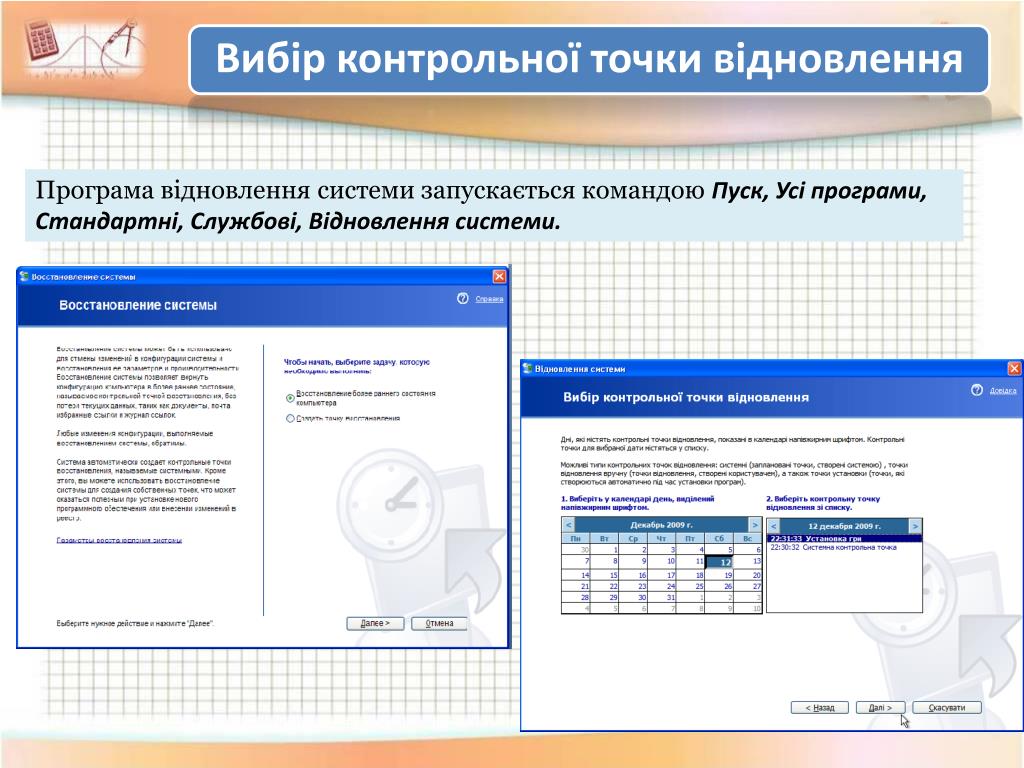Click the < Назад button
1024x768 pixels.
point(820,707)
